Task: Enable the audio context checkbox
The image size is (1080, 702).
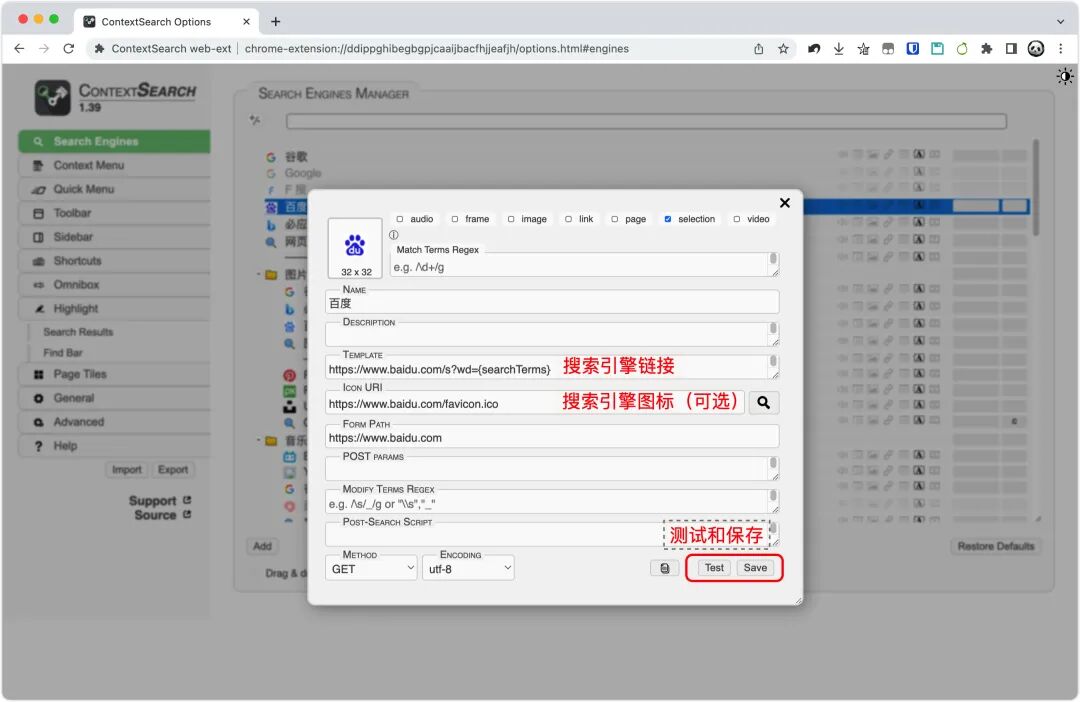Action: (x=399, y=219)
